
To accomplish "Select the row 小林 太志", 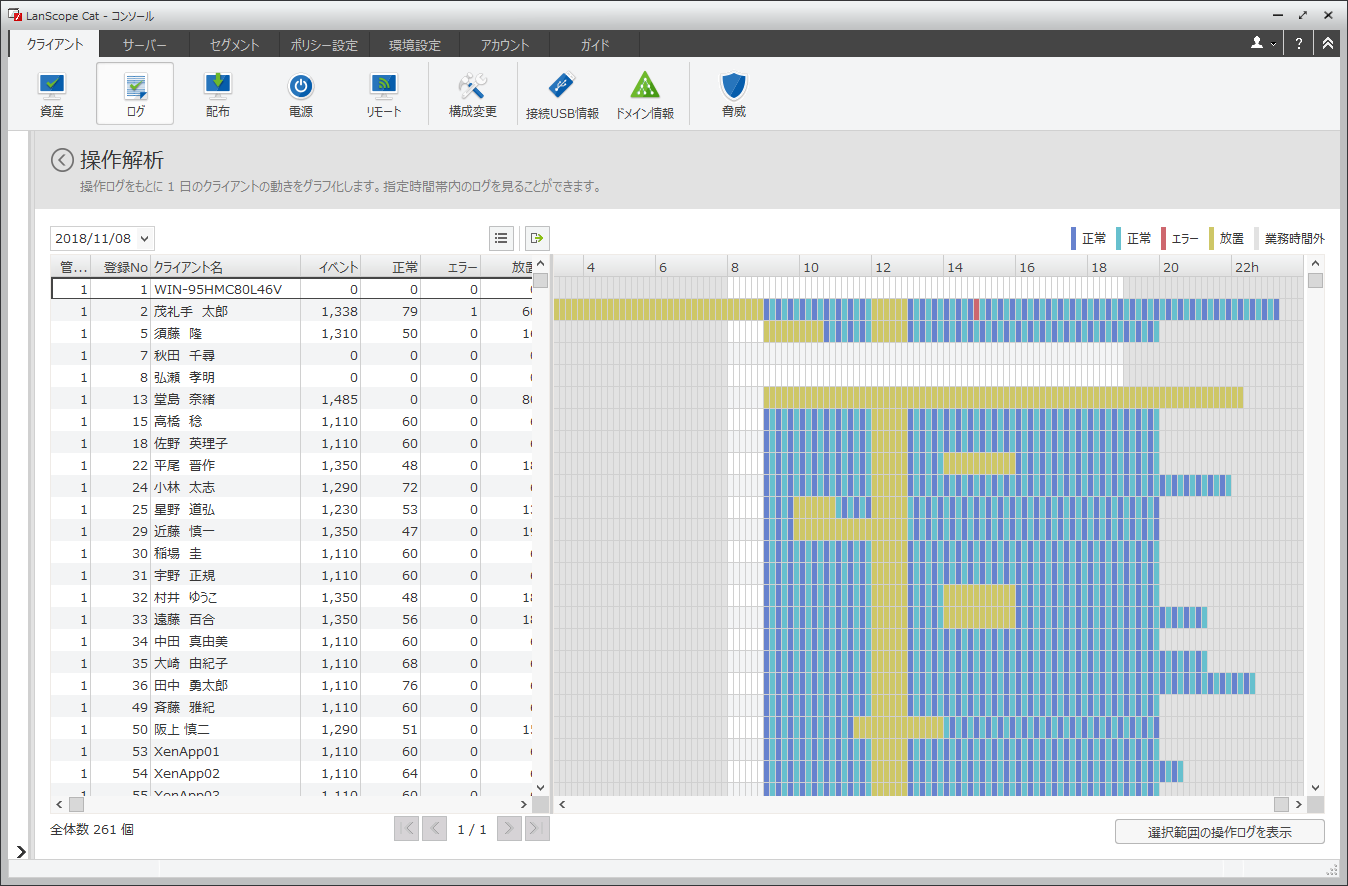I will (x=291, y=487).
